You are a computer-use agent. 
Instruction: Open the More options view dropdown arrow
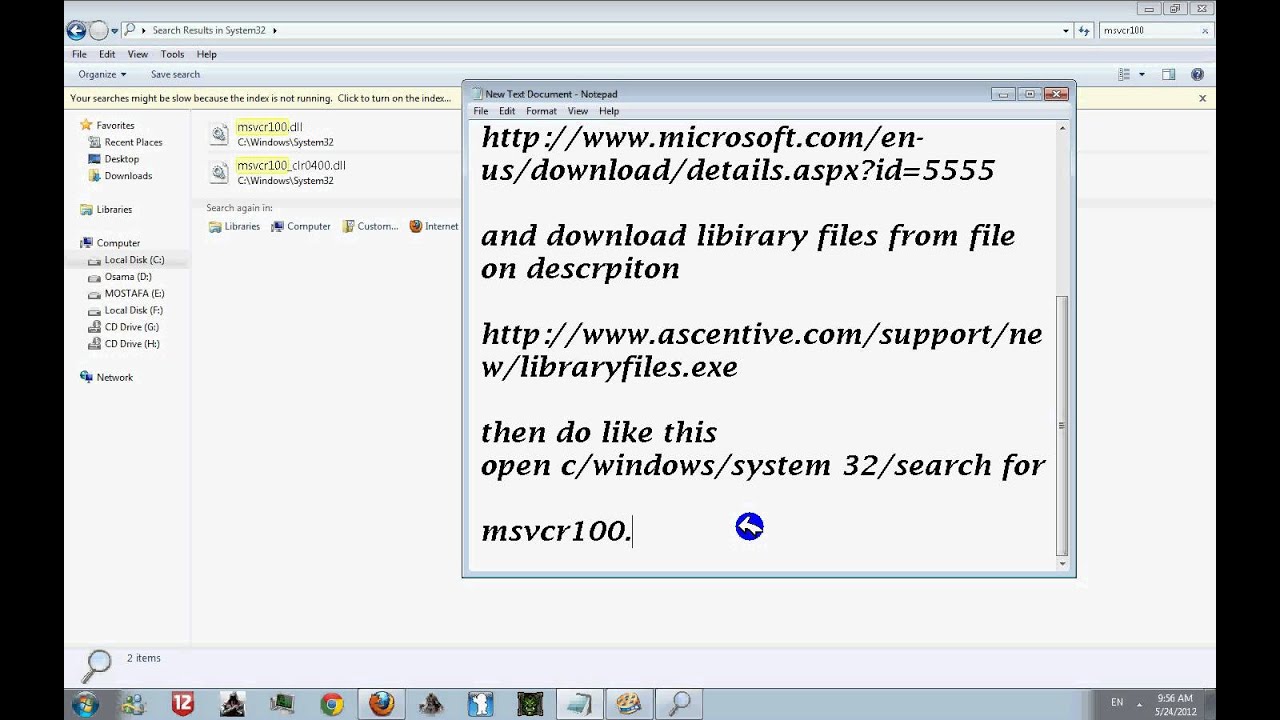click(1141, 75)
